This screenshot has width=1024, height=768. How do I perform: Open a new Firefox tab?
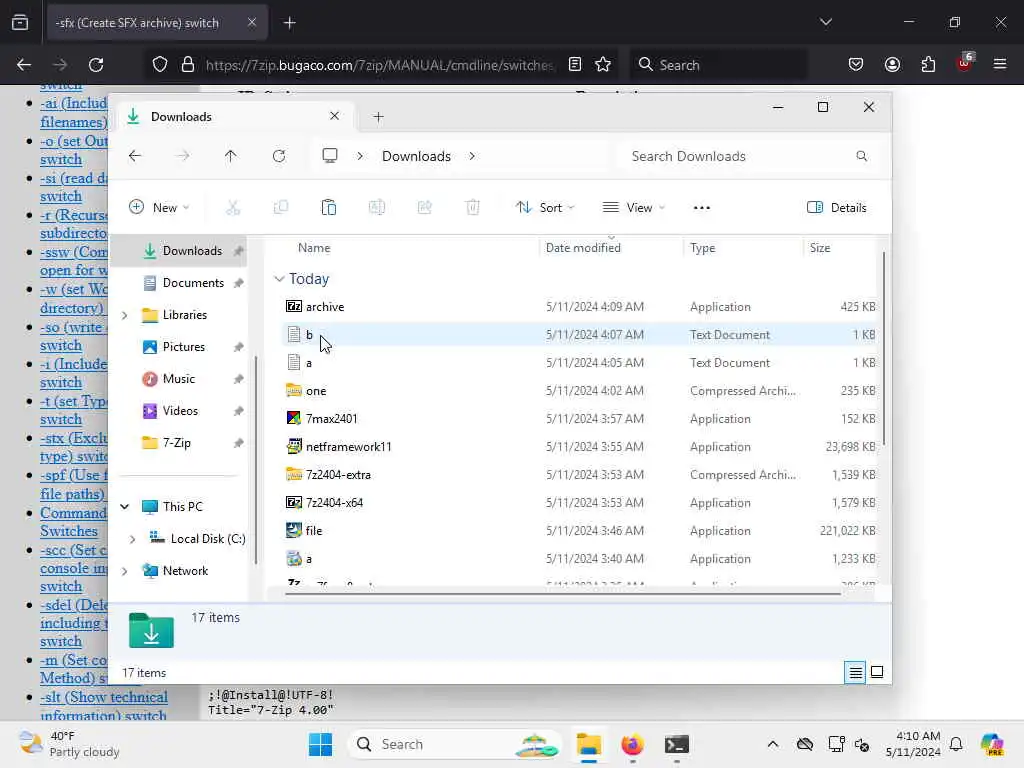[x=290, y=23]
